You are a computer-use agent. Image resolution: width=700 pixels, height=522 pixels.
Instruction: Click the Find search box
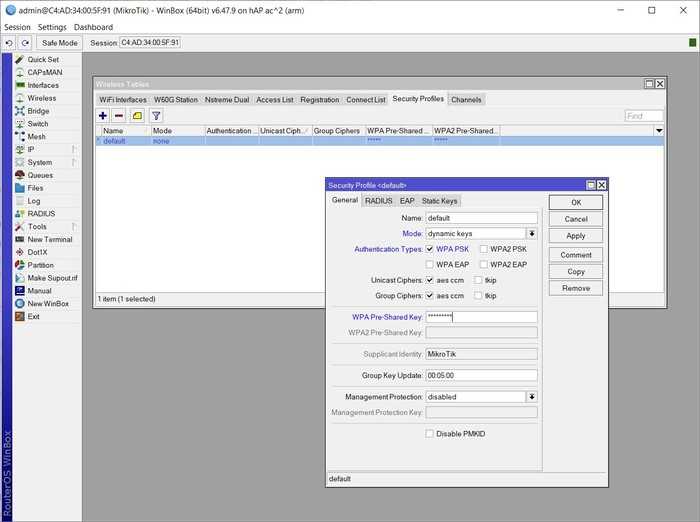[x=644, y=116]
